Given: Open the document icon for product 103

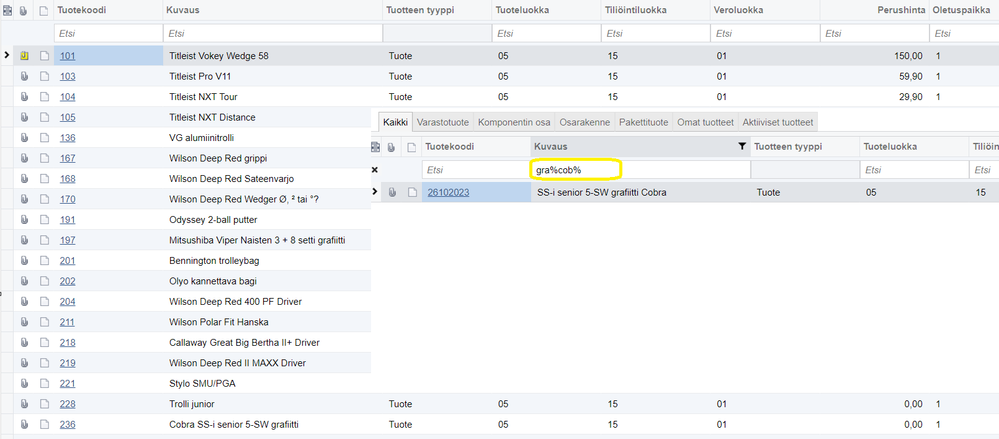Looking at the screenshot, I should tap(44, 76).
